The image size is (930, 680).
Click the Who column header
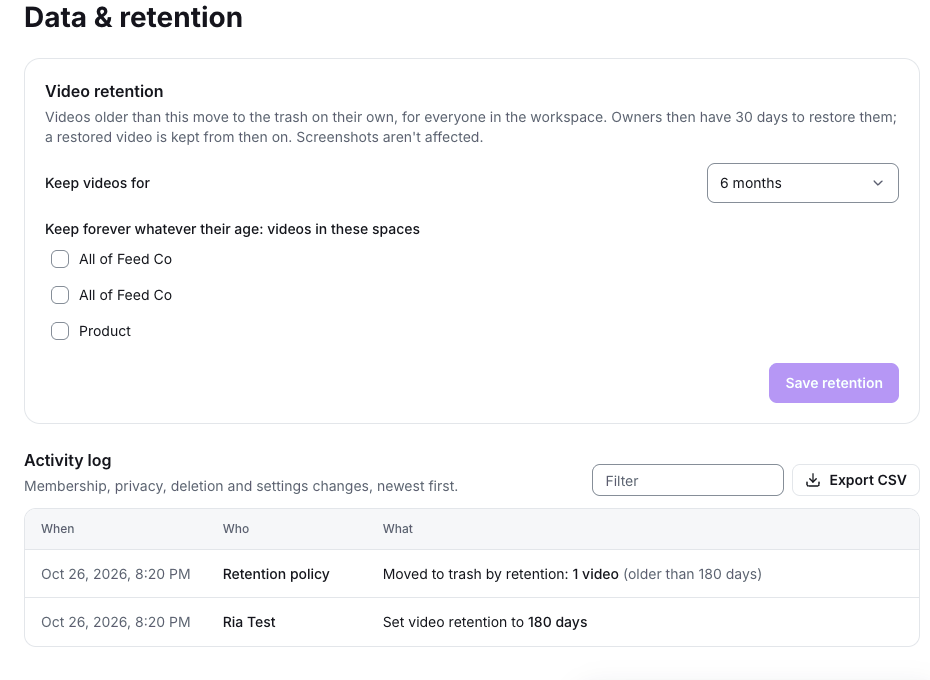[235, 529]
